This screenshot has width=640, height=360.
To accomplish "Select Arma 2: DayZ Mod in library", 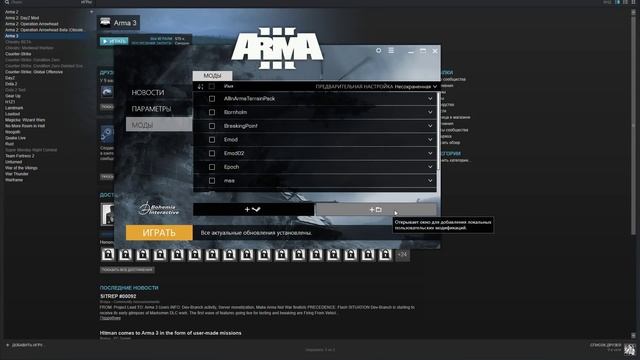I will 22,18.
